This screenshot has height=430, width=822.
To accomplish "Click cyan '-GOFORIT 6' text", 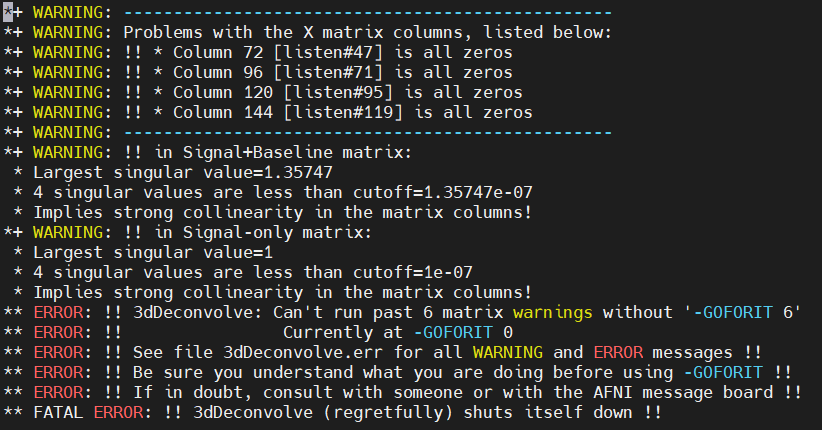I will (x=743, y=313).
